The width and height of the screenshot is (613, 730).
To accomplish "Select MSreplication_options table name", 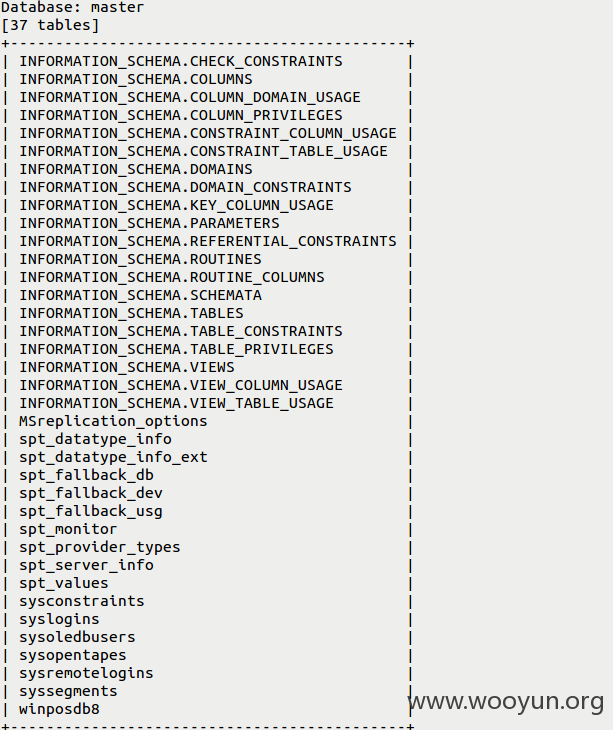I will pos(113,421).
